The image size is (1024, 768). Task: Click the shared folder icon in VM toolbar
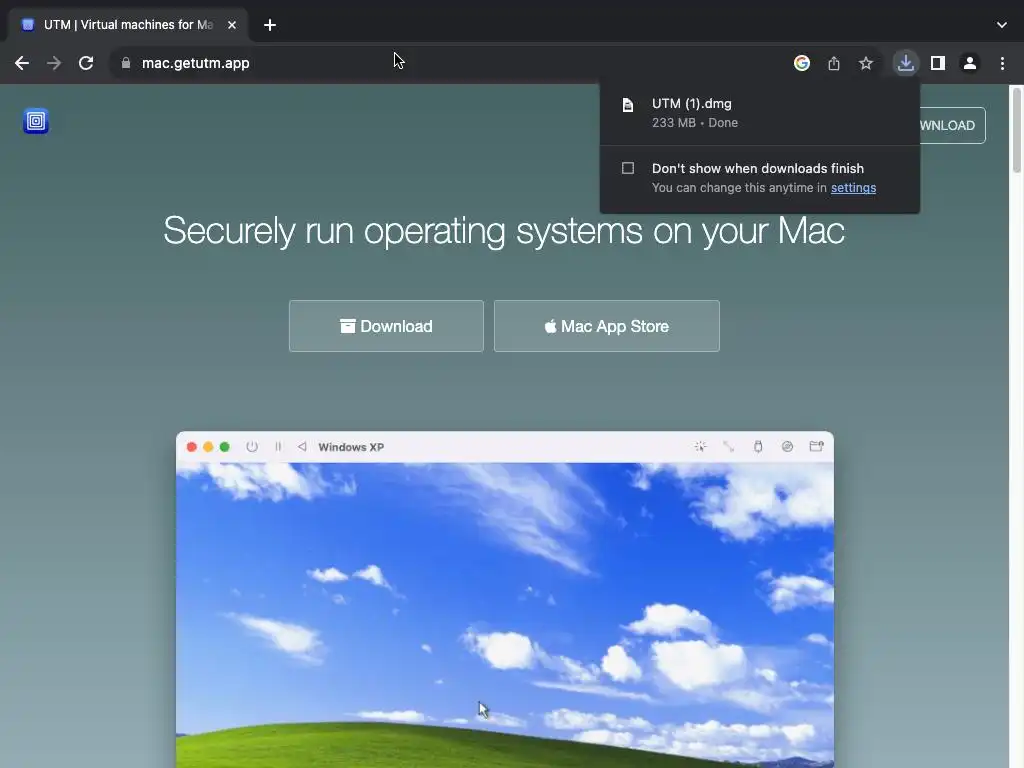[x=816, y=447]
